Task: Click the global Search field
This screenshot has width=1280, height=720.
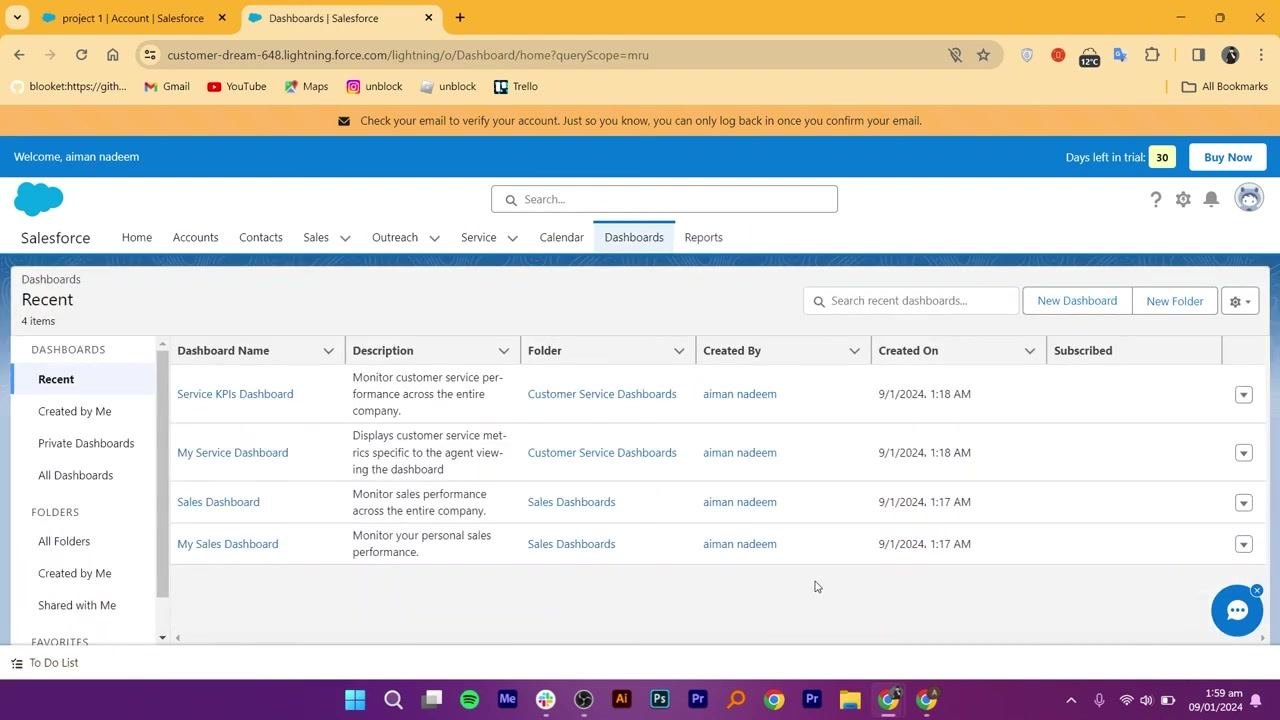Action: 664,199
